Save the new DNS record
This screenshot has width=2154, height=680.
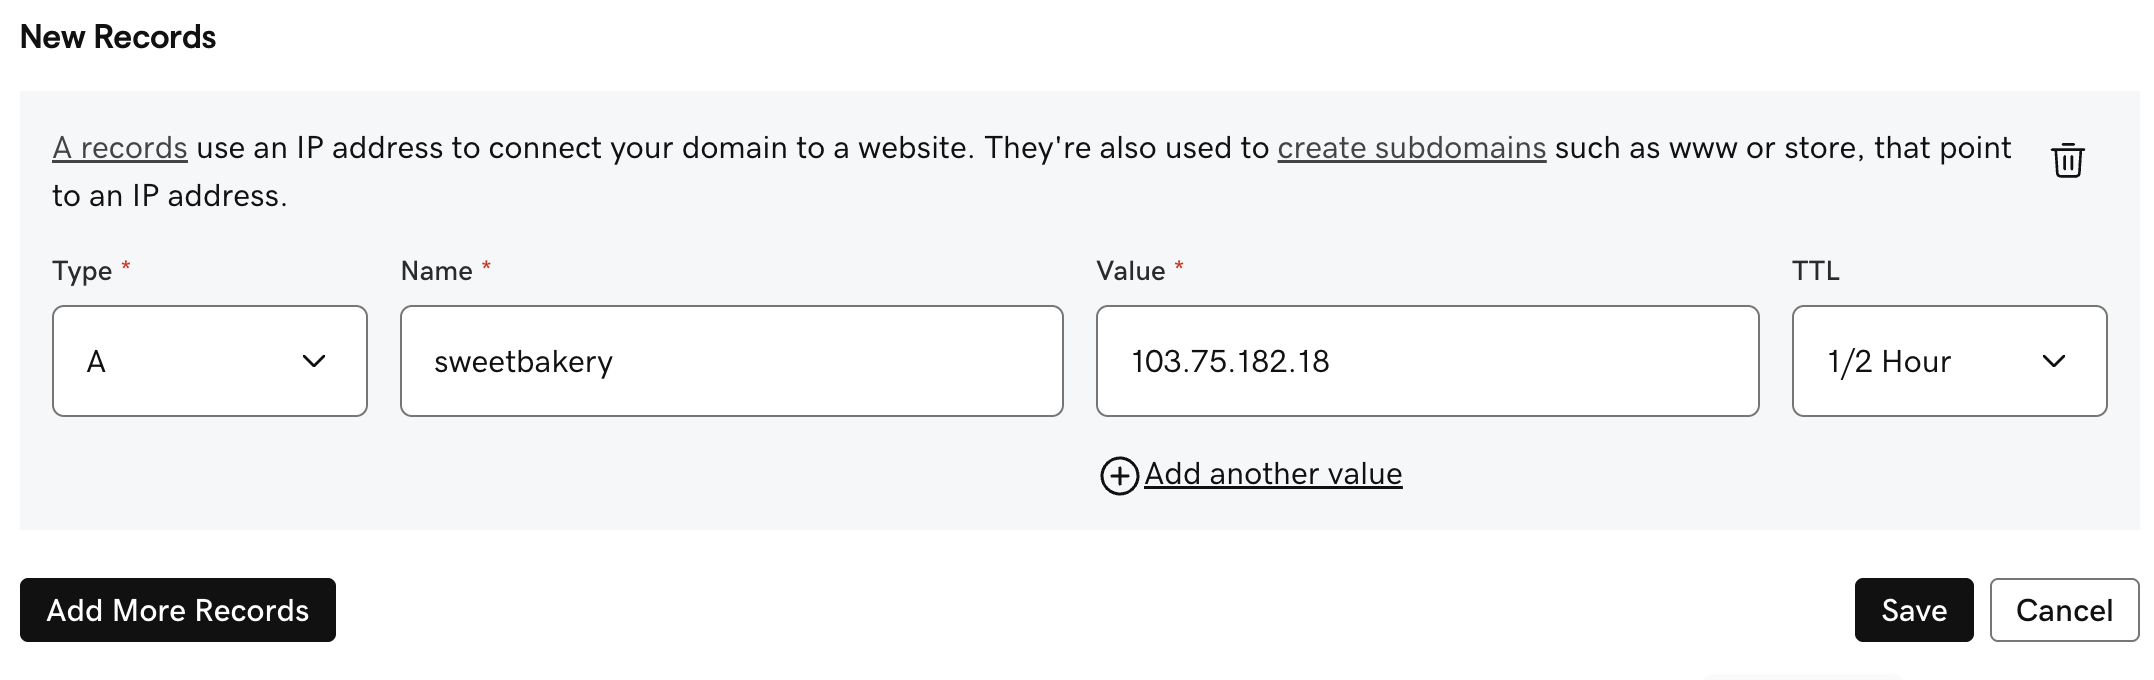[1914, 610]
